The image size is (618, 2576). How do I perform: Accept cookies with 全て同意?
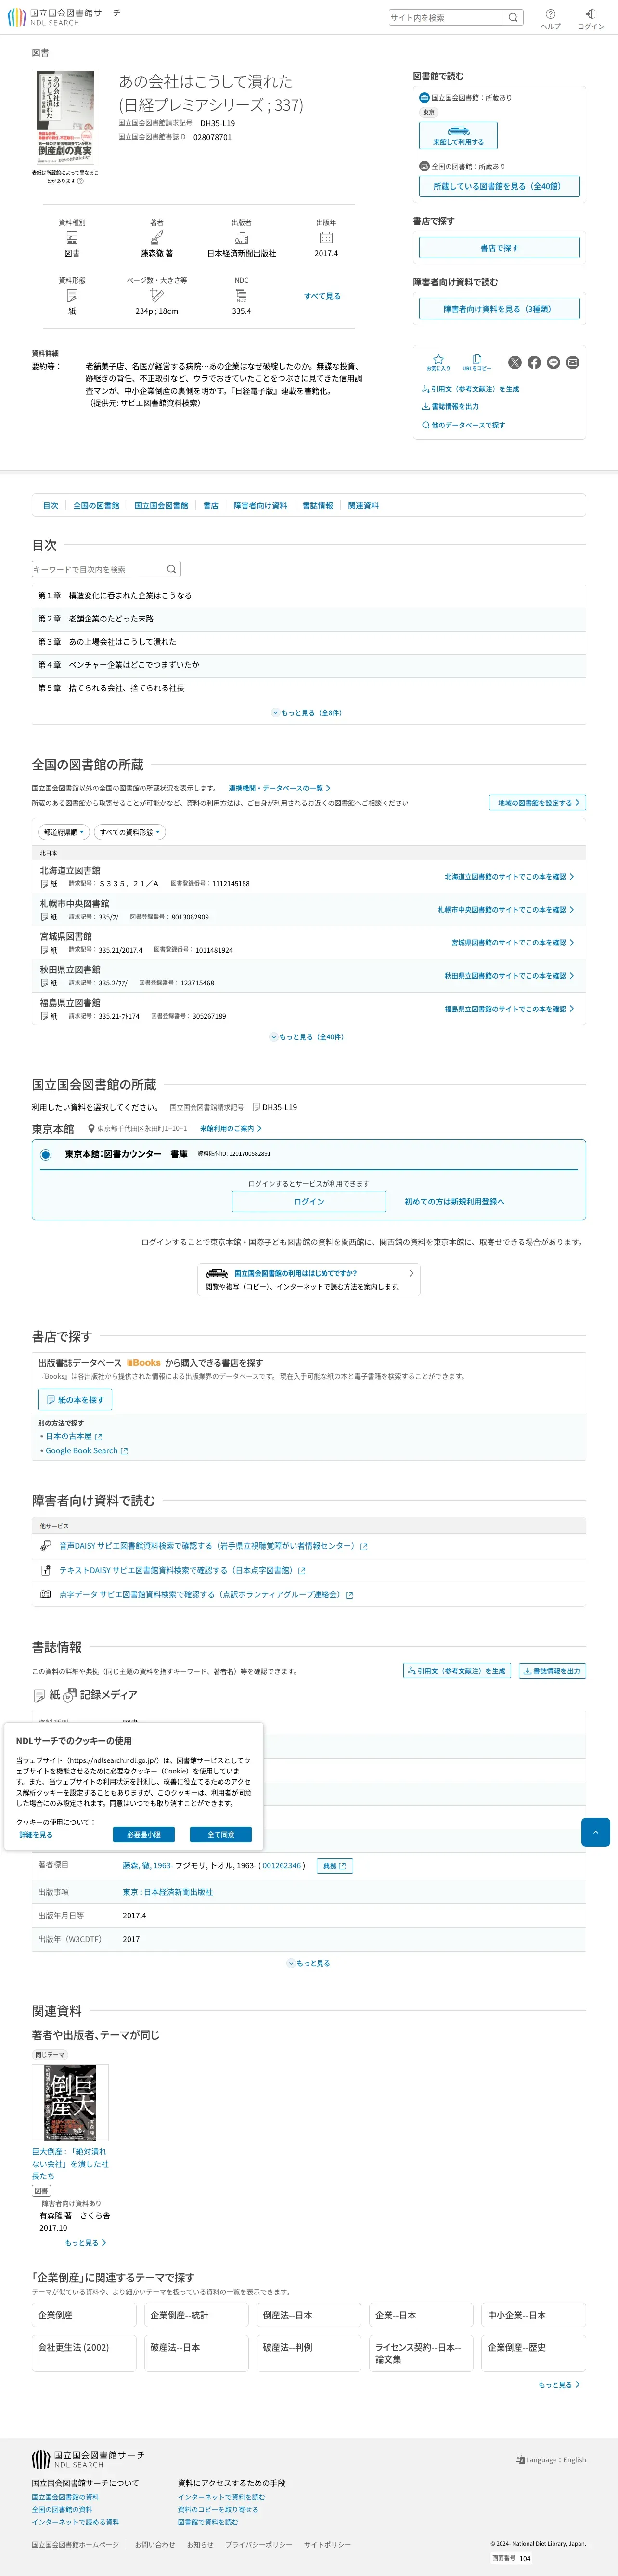221,1834
